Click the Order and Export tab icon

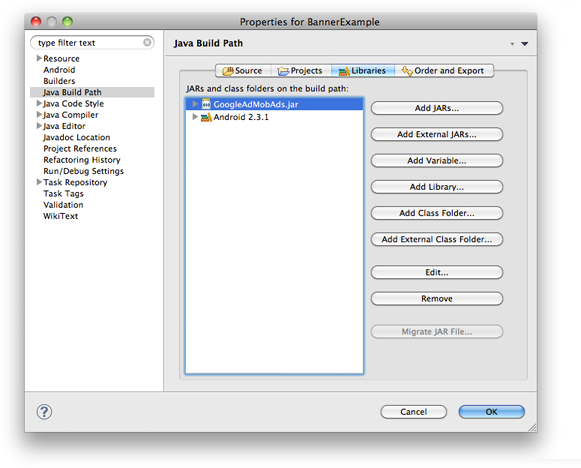tap(407, 71)
